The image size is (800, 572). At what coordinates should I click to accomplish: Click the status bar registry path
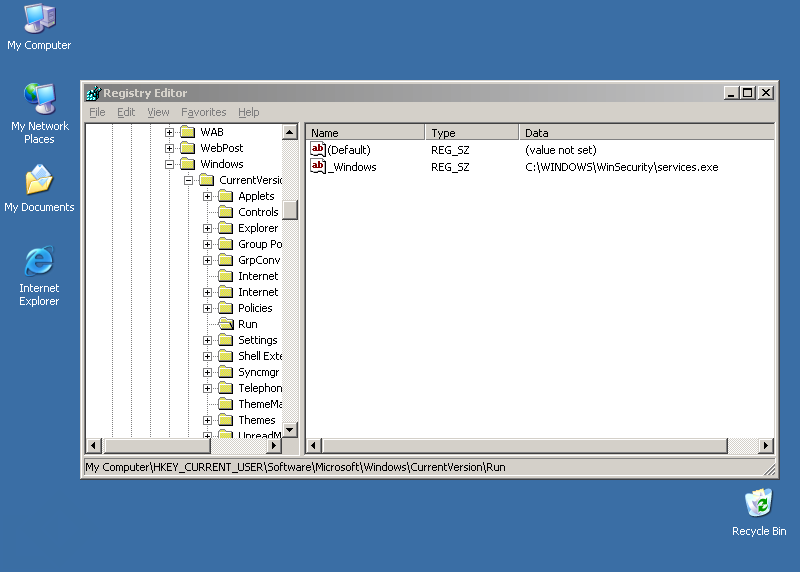tap(295, 467)
